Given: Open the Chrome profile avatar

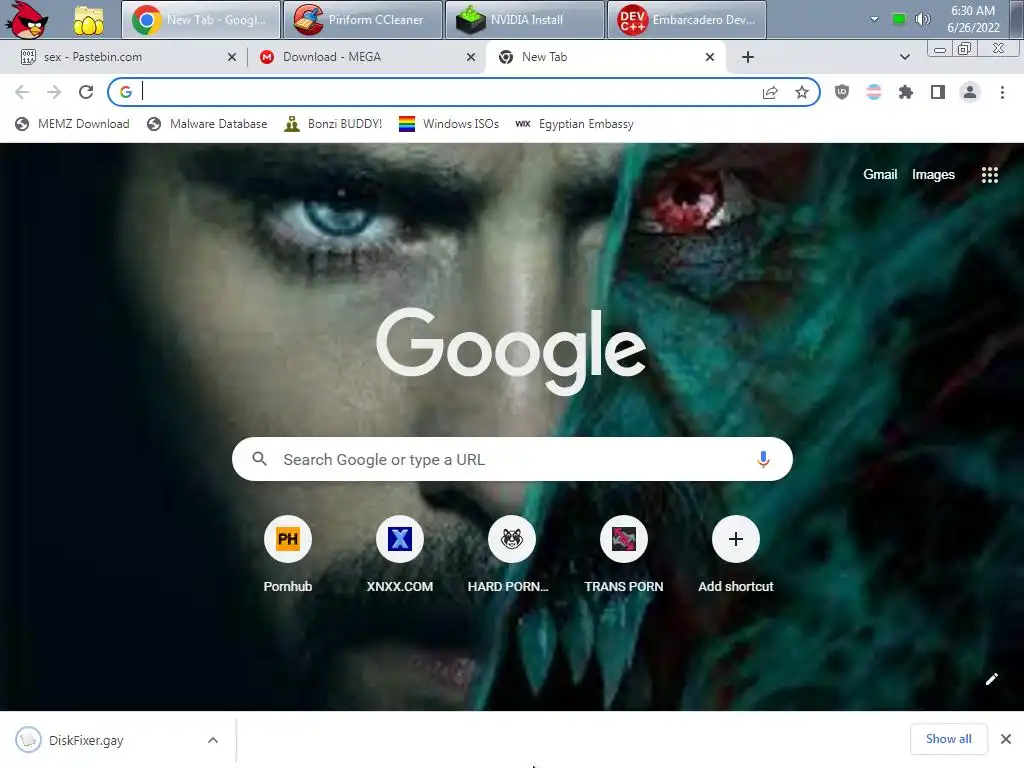Looking at the screenshot, I should coord(970,93).
